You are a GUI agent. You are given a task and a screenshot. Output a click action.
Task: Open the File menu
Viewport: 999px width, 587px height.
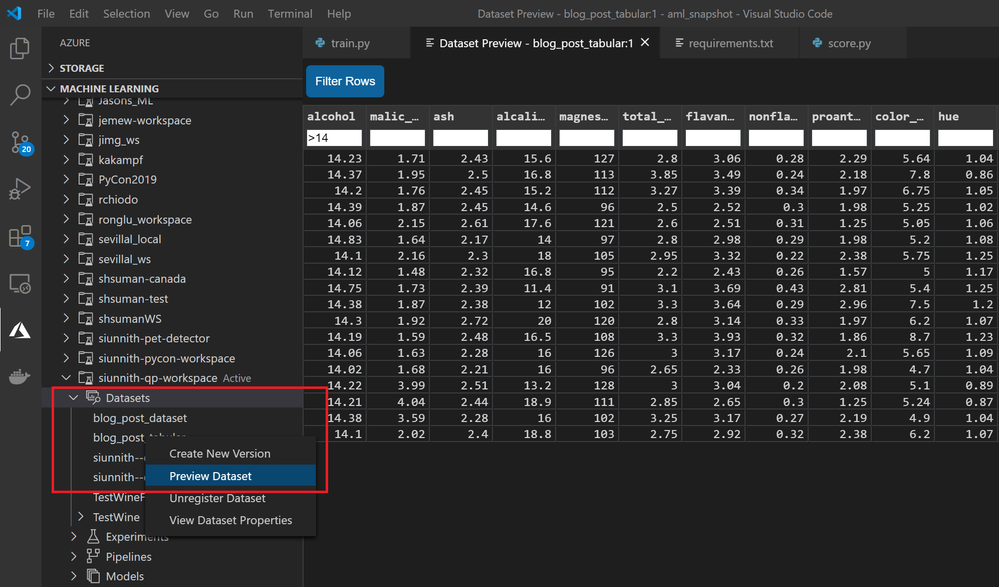pos(46,13)
